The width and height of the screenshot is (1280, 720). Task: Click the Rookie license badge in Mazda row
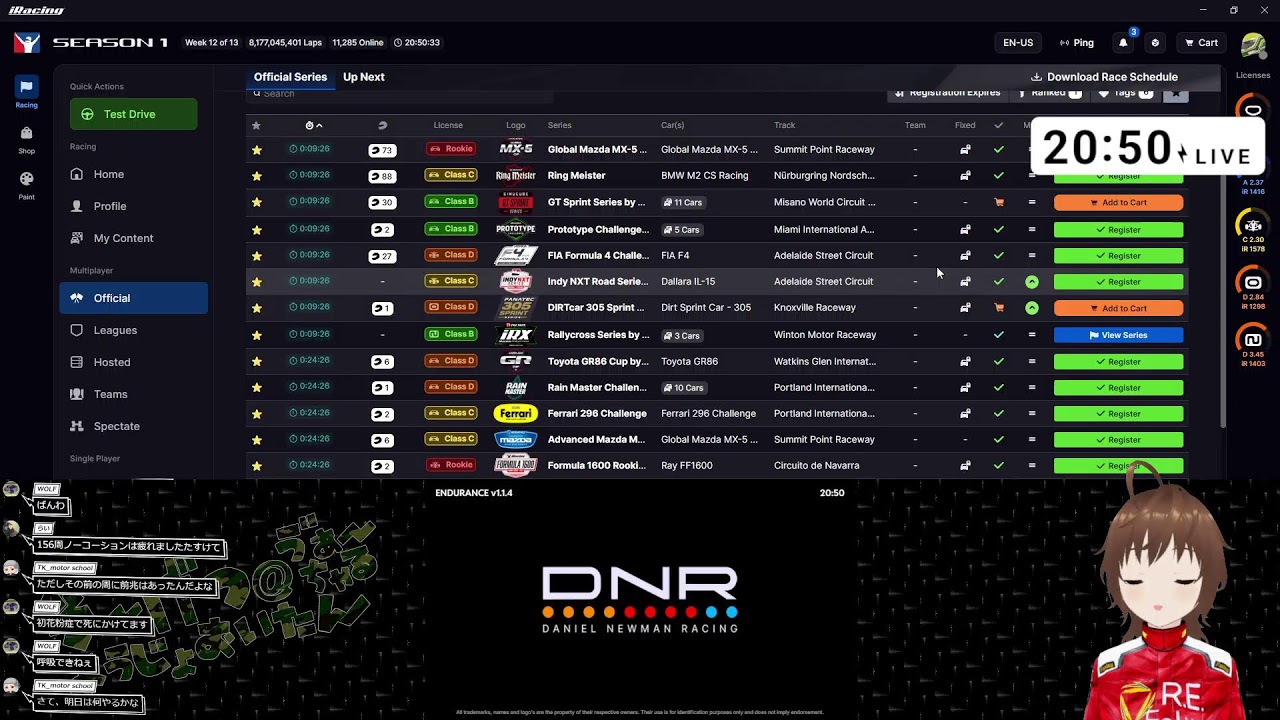click(451, 149)
